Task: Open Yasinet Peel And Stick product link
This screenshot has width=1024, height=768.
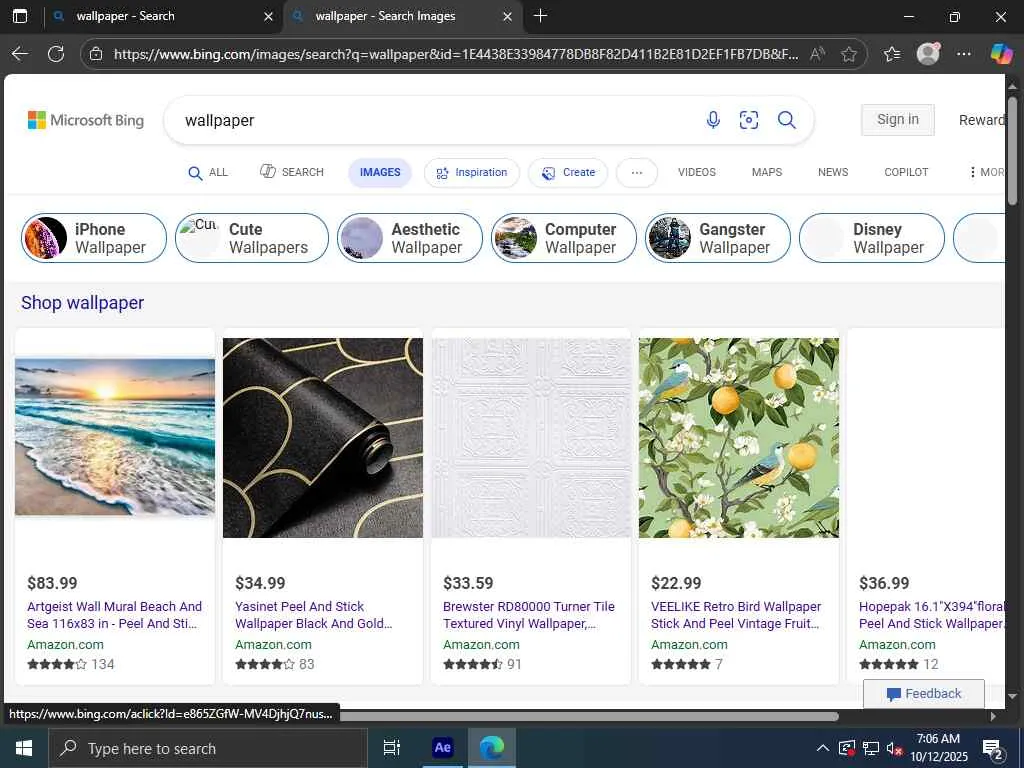Action: pyautogui.click(x=313, y=615)
